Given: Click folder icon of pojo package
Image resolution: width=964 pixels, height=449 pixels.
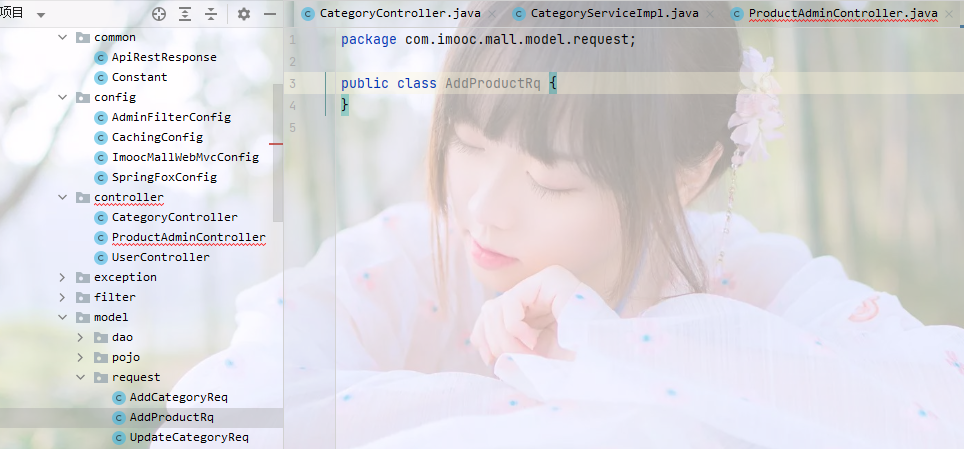Looking at the screenshot, I should [x=100, y=357].
